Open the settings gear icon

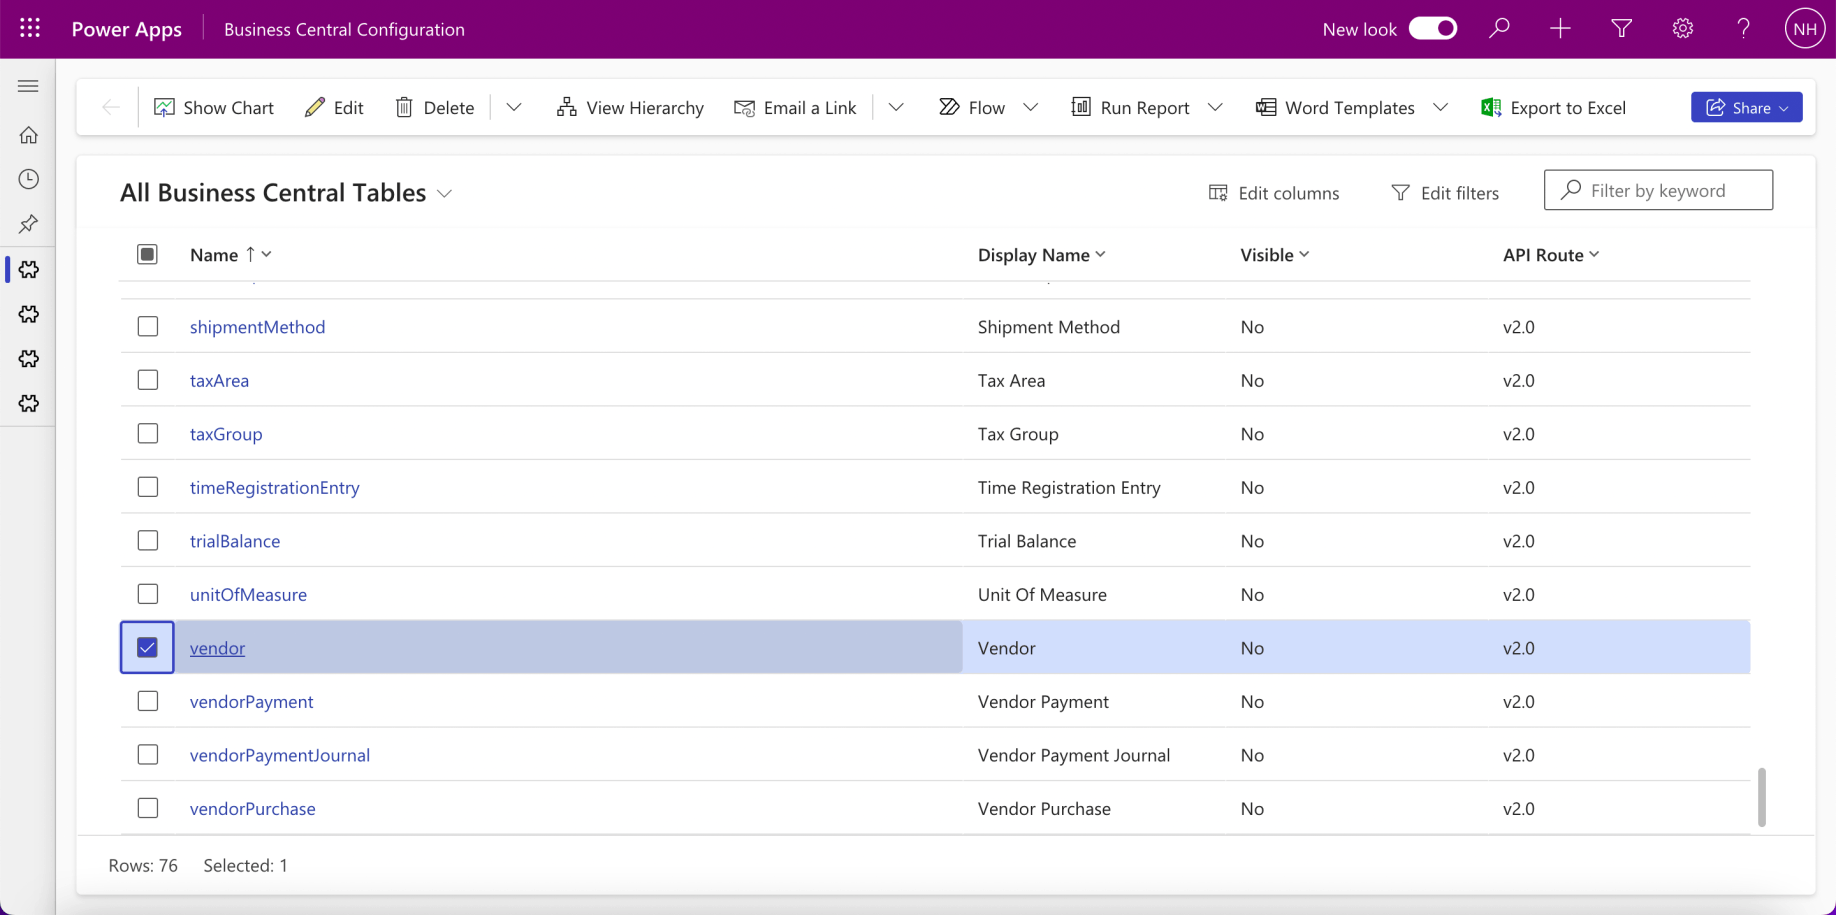coord(1683,29)
